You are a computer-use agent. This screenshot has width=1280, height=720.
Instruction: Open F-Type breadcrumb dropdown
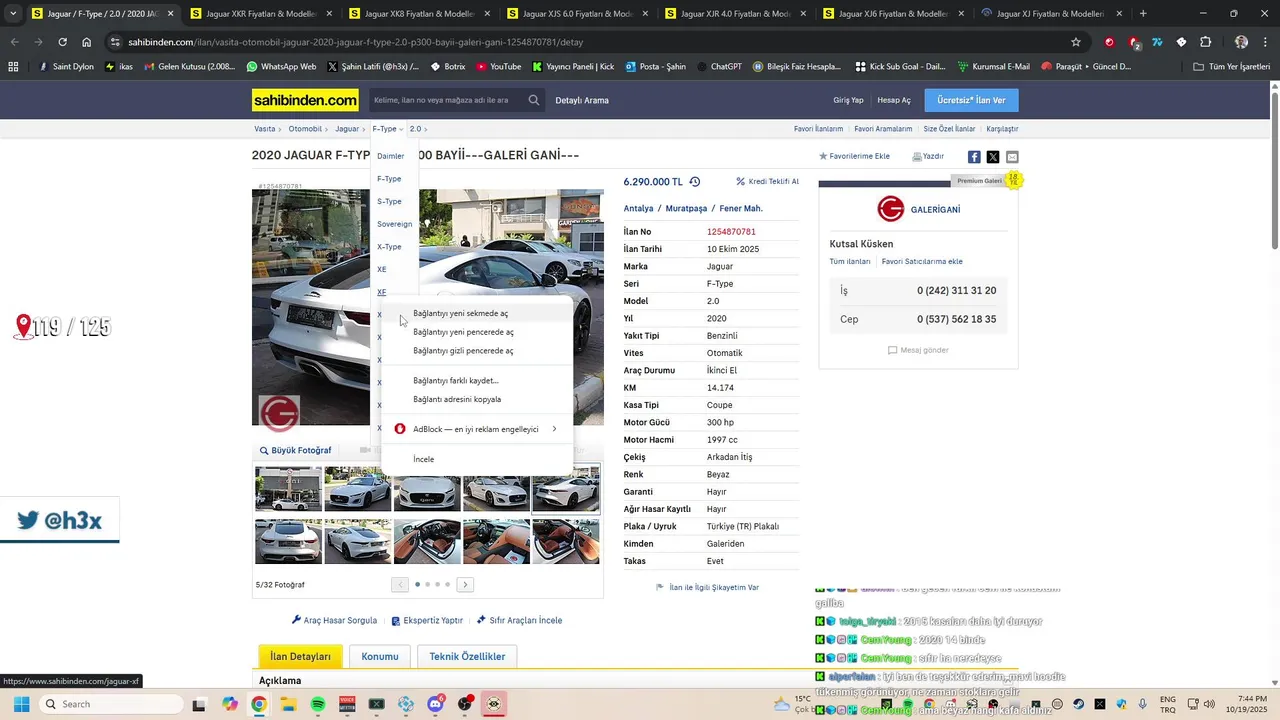(388, 129)
